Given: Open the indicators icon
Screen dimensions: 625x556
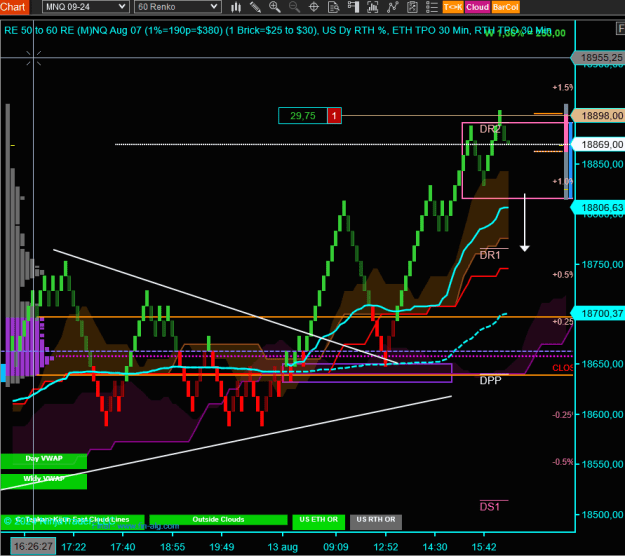Looking at the screenshot, I should (x=393, y=7).
